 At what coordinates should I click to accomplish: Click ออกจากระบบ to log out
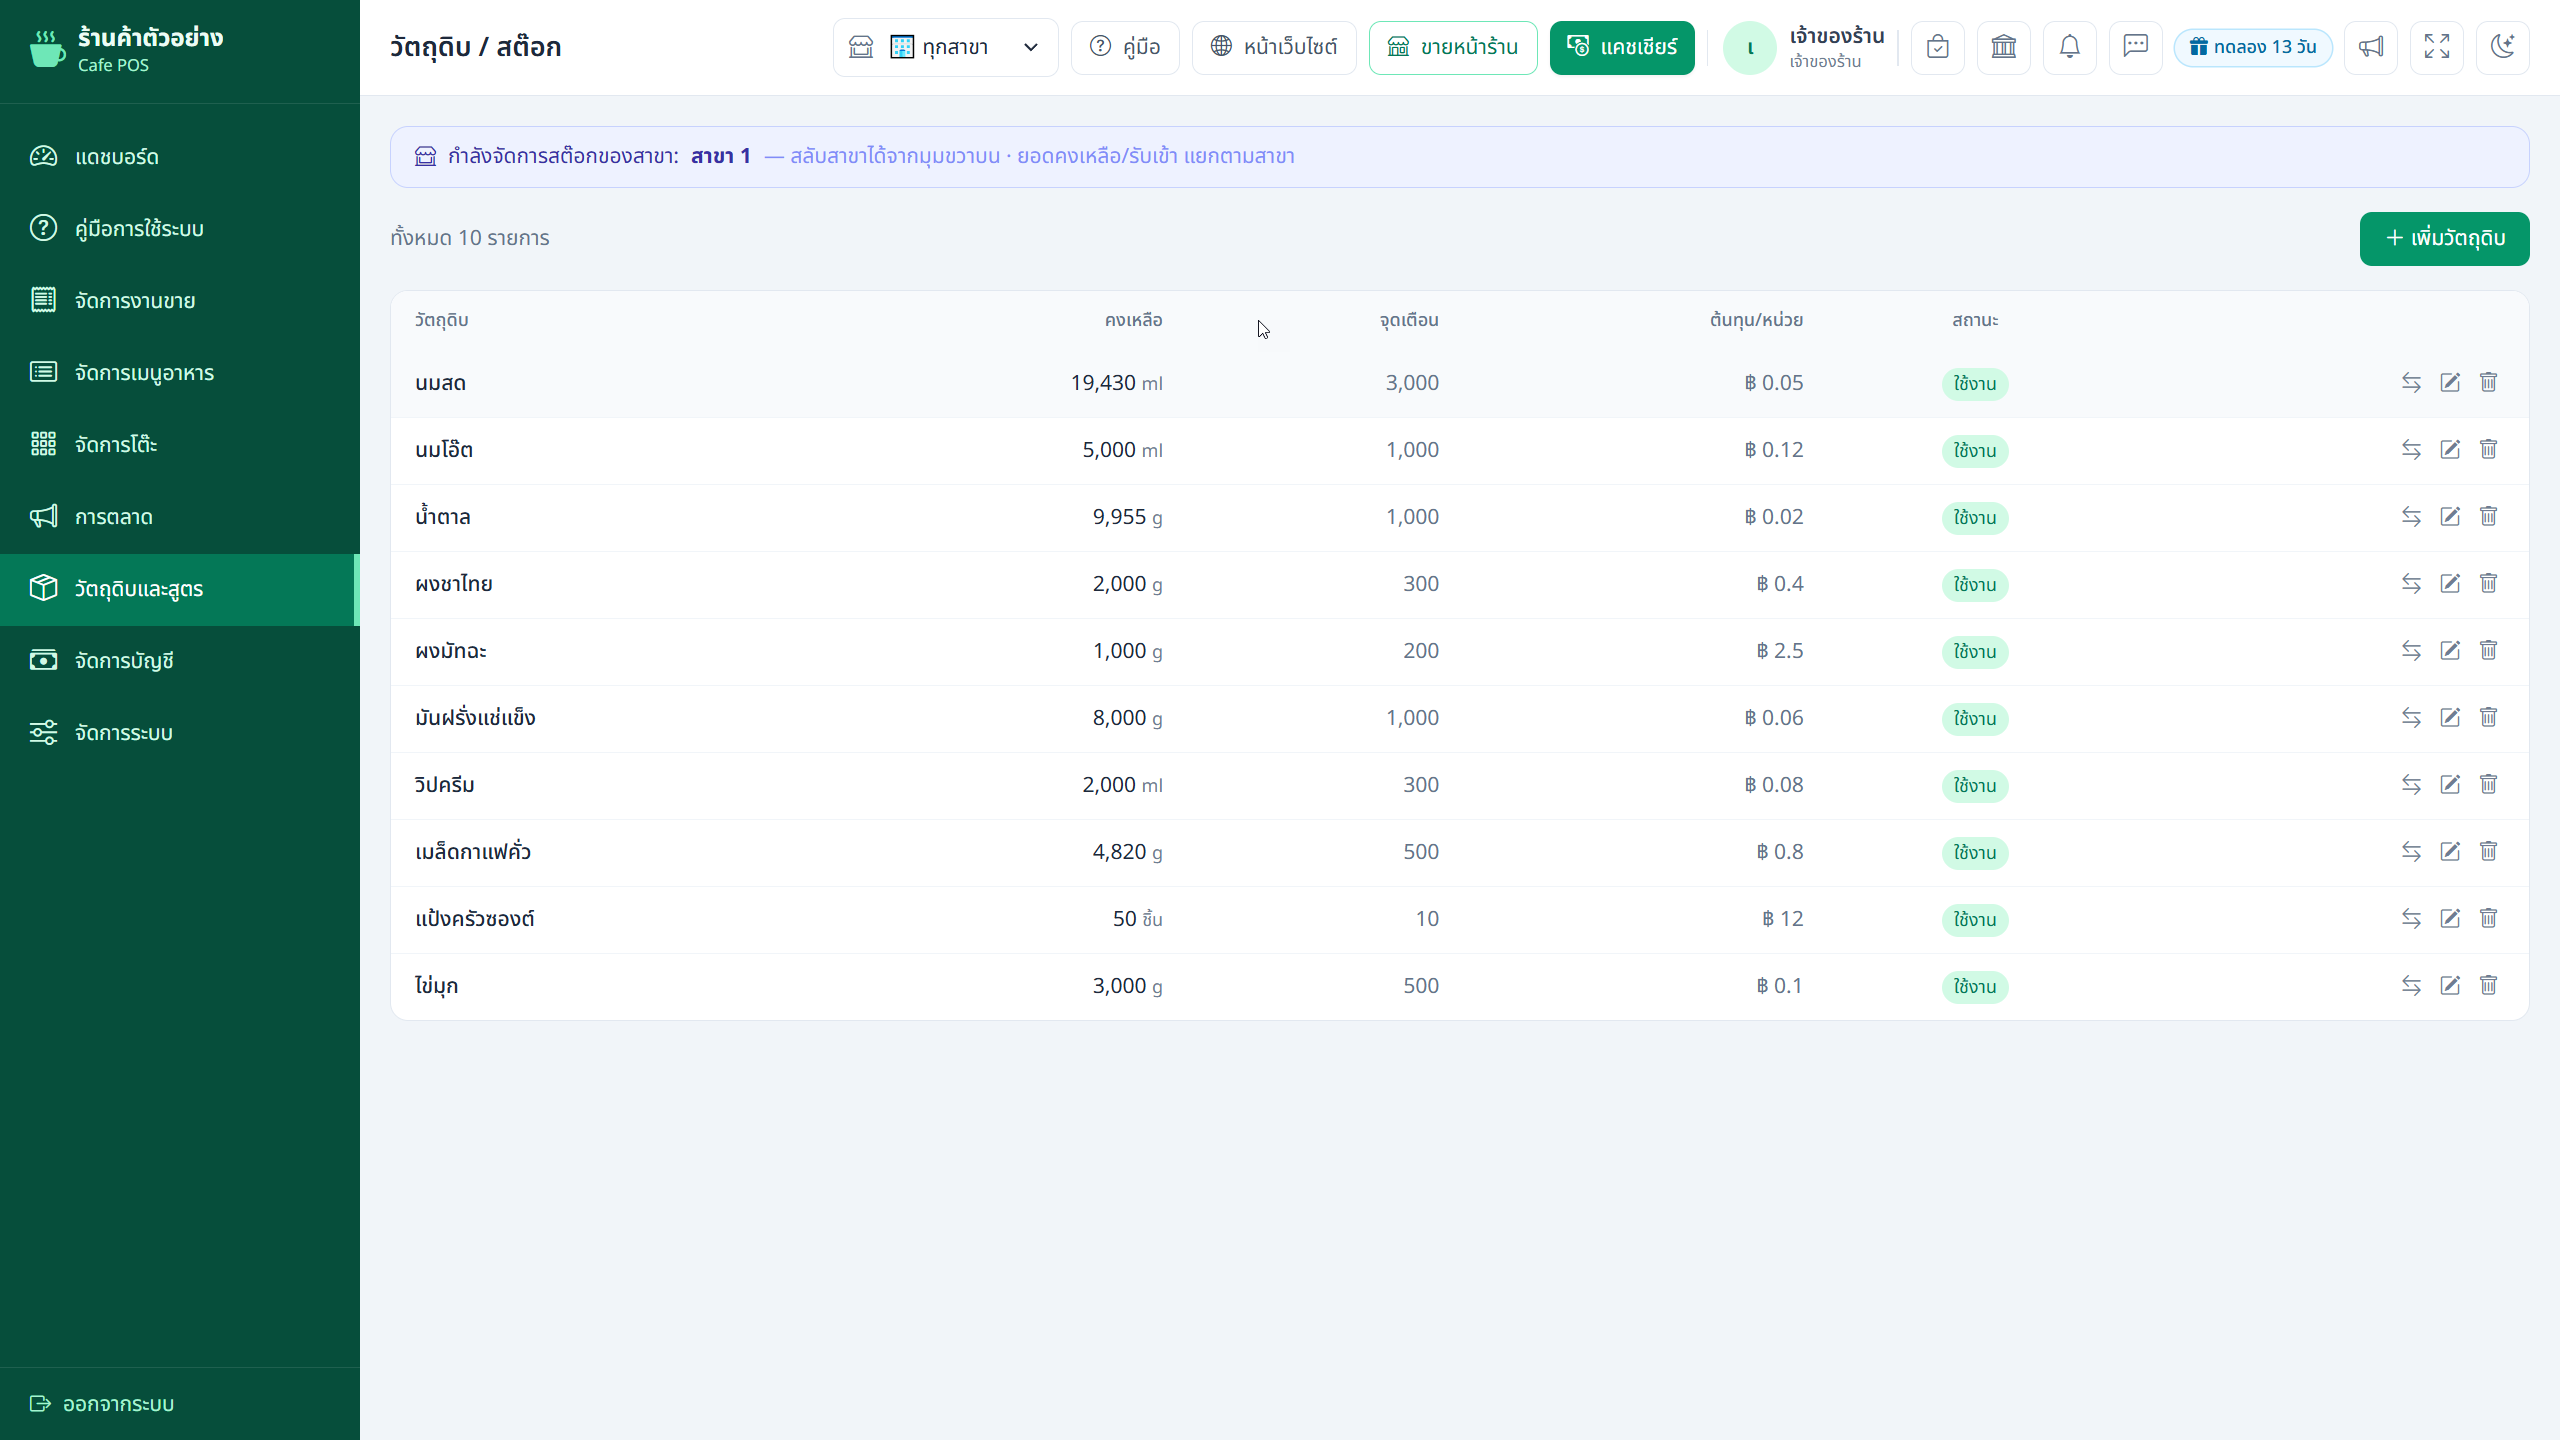point(102,1403)
